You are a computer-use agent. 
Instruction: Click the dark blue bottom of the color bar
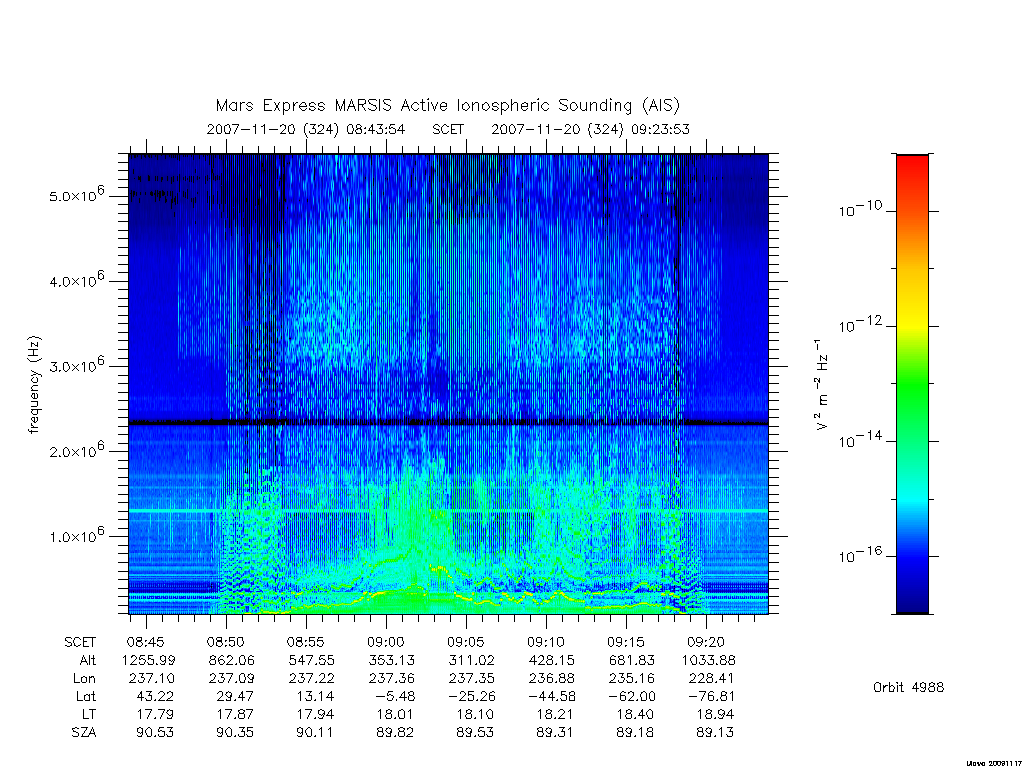point(912,598)
